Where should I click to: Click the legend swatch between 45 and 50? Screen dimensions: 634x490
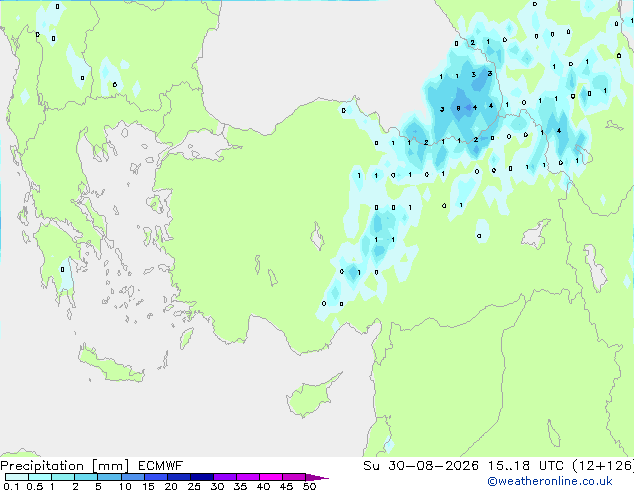294,477
